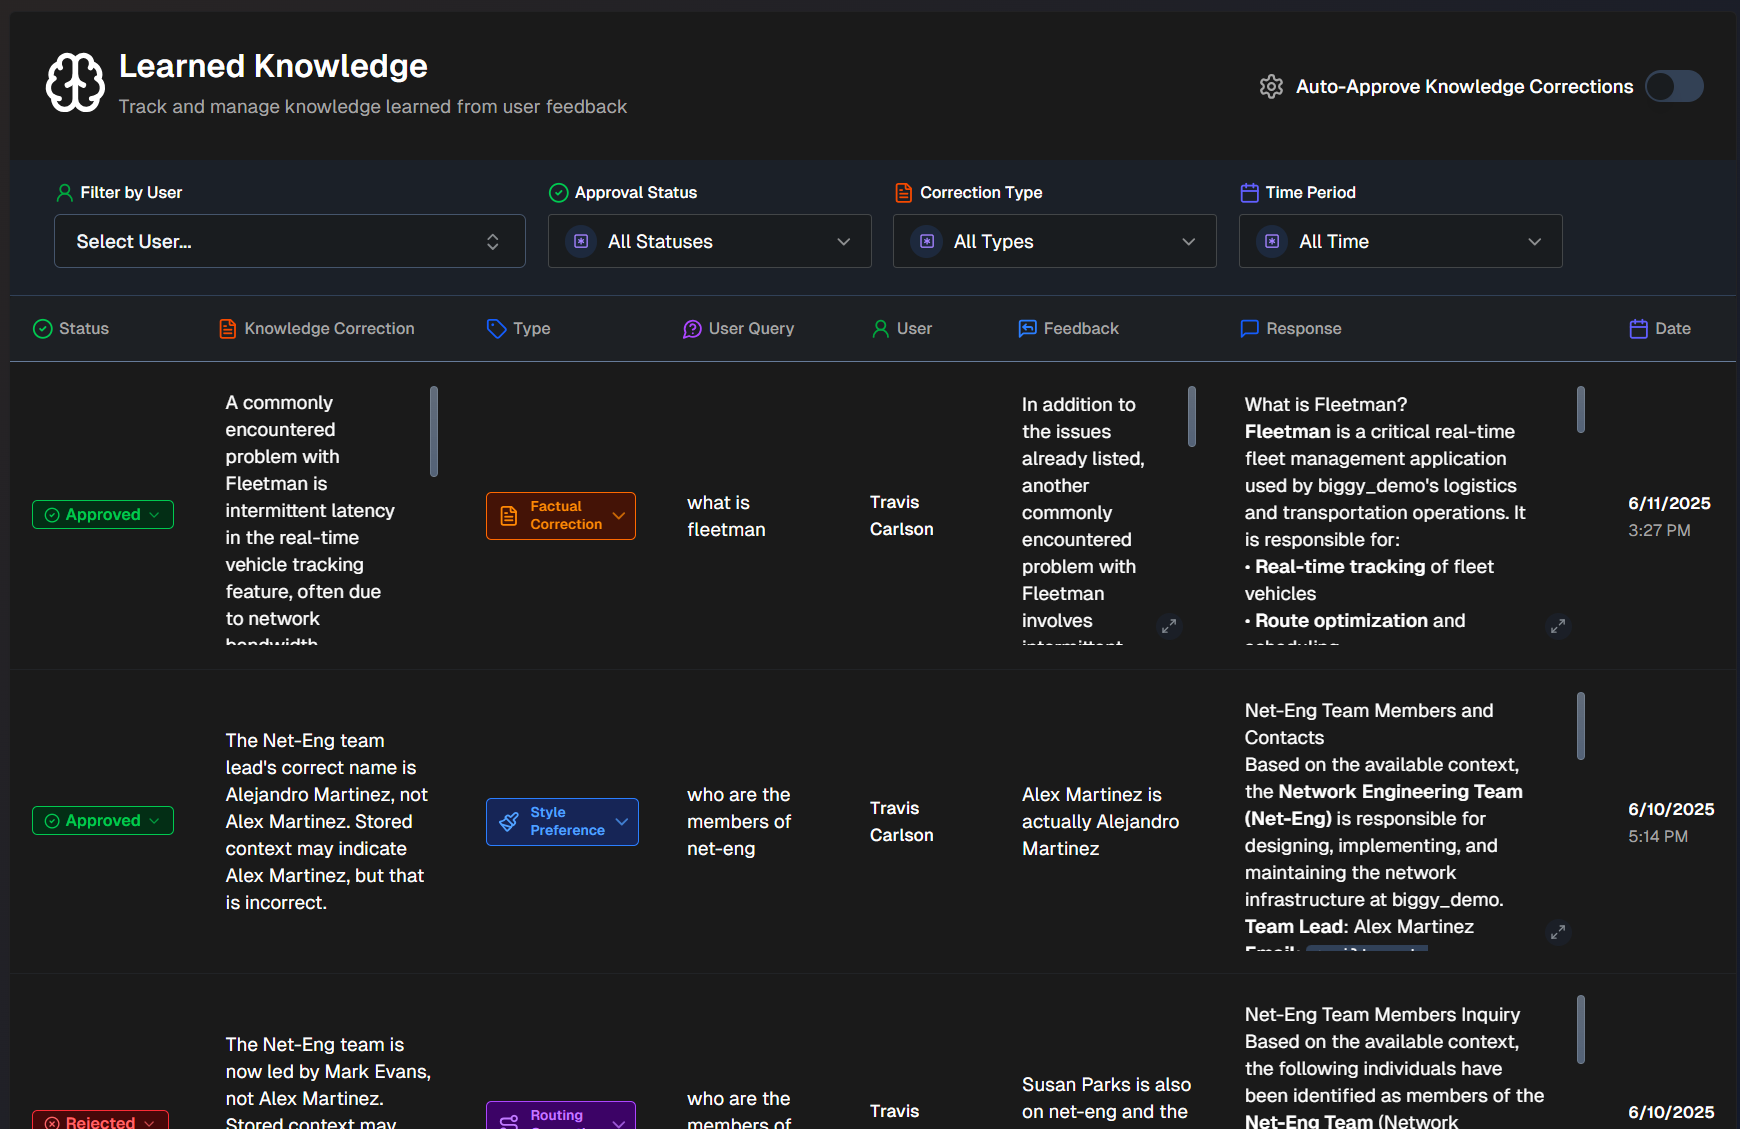Open the All Types correction dropdown
The width and height of the screenshot is (1740, 1129).
(1054, 241)
